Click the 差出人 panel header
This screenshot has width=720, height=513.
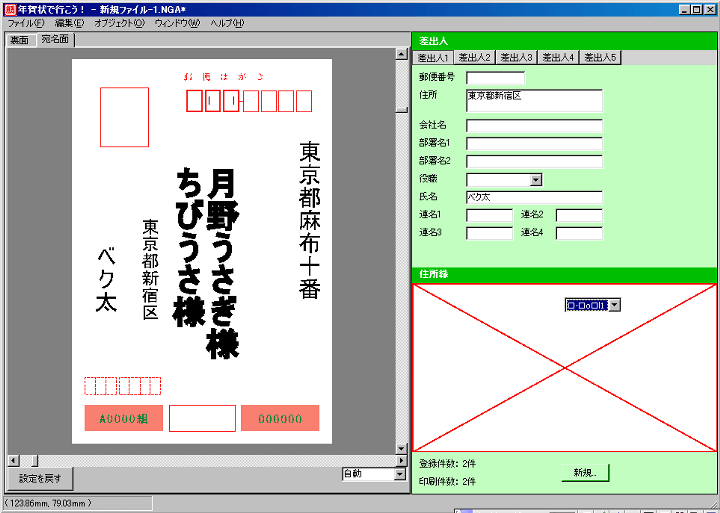(564, 41)
